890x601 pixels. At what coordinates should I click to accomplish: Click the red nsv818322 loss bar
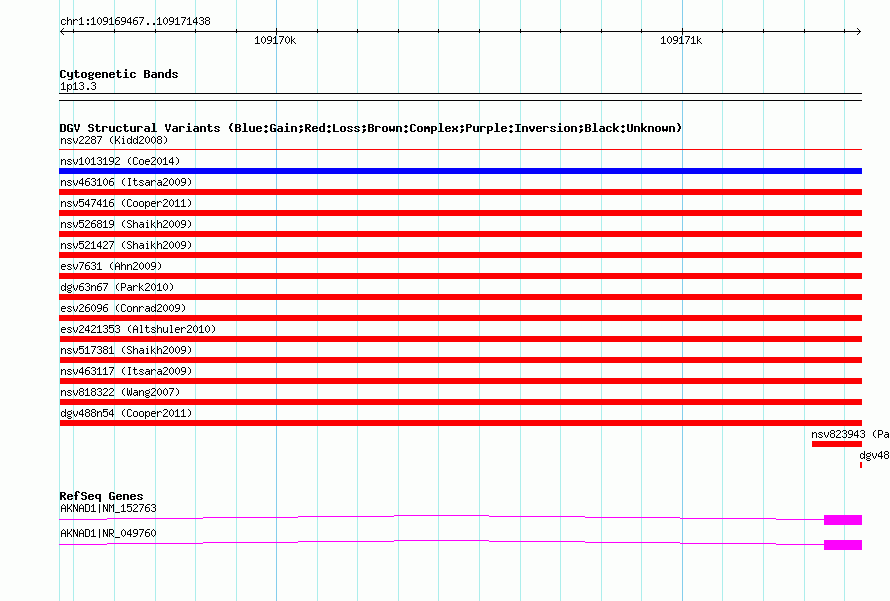(460, 402)
